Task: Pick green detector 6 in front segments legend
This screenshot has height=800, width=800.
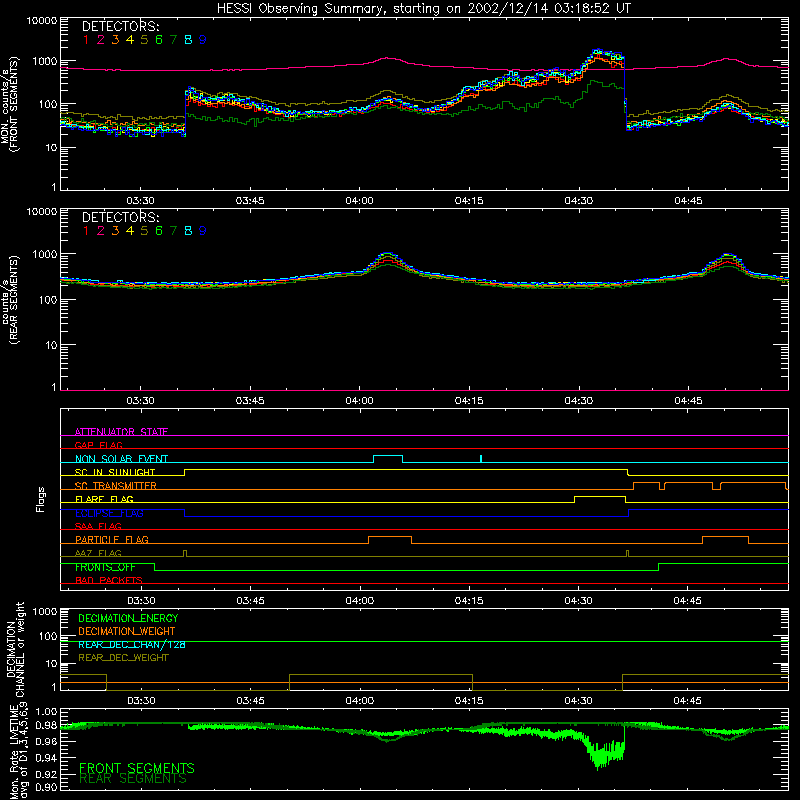Action: click(159, 40)
